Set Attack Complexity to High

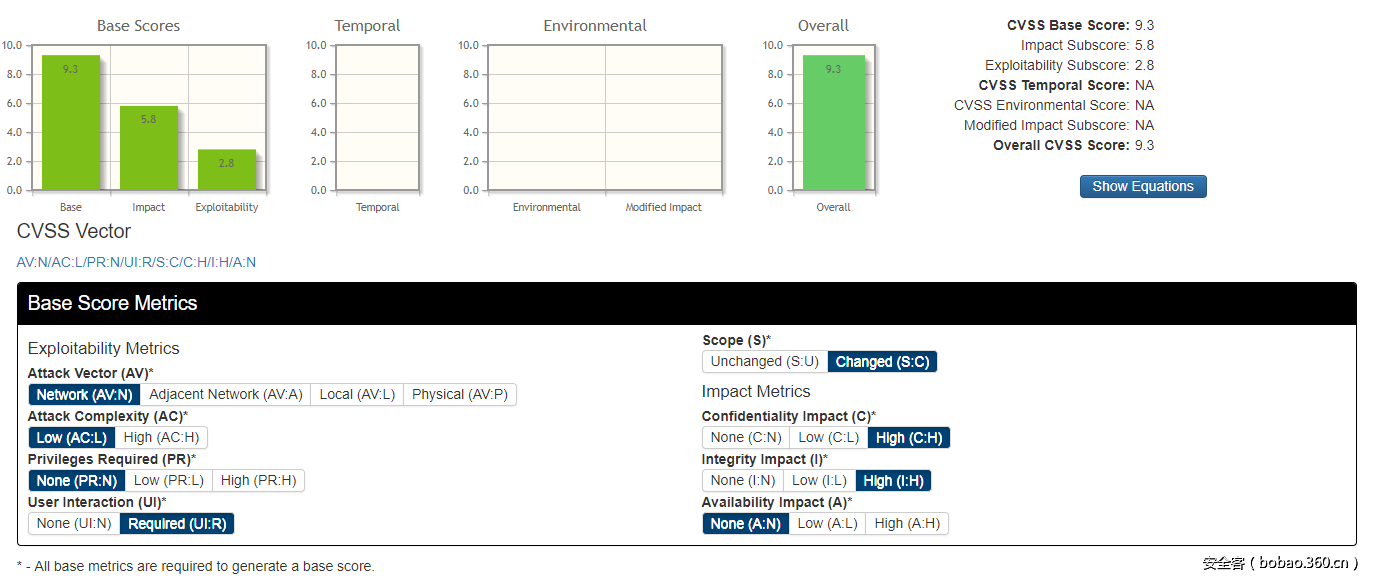point(161,437)
